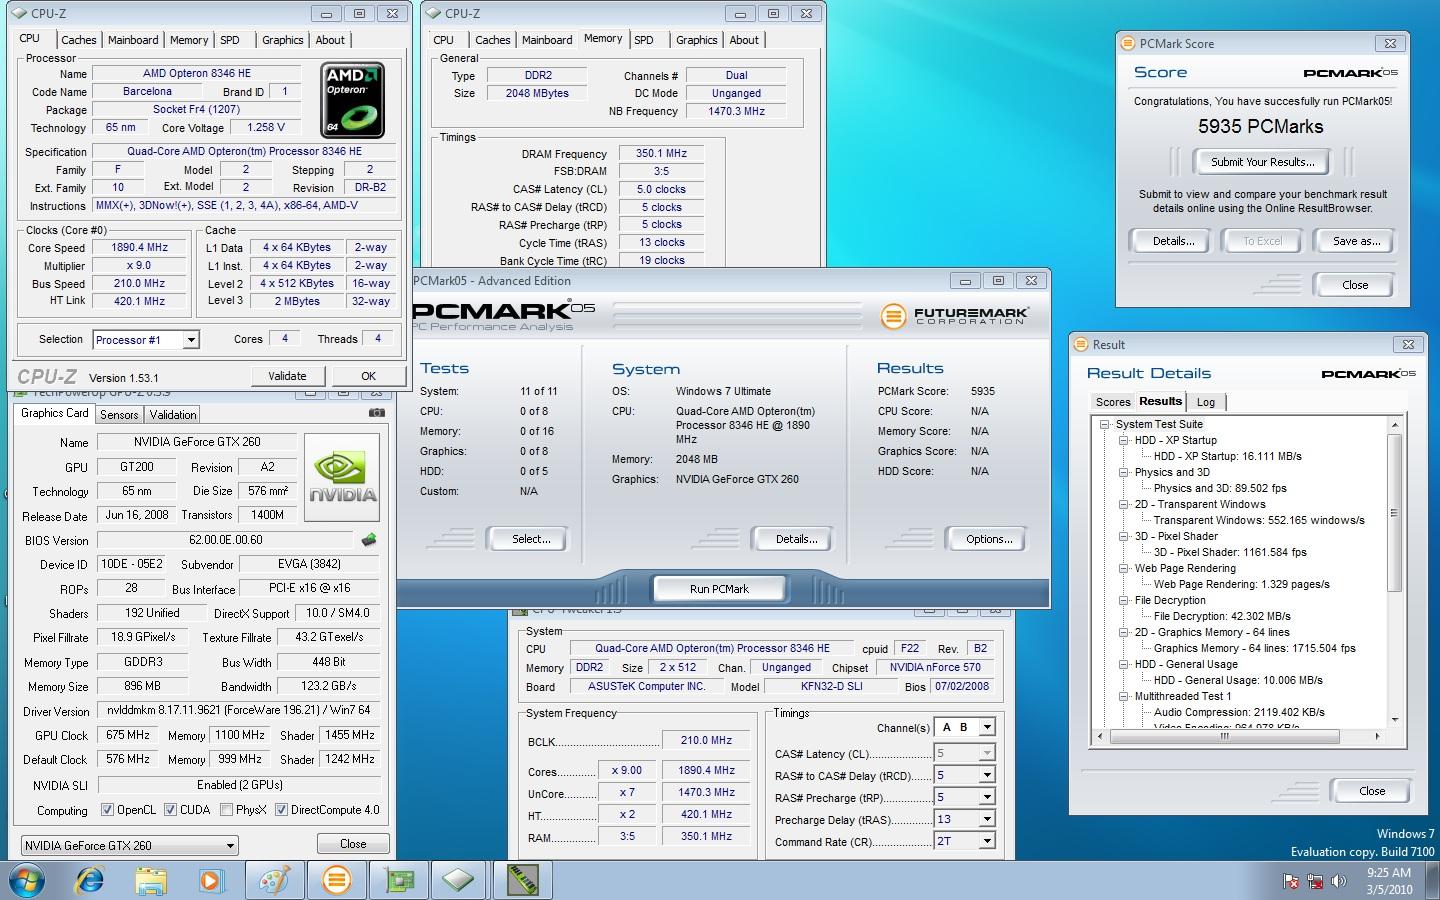Click the Cores multiplier x 9.00 field
Viewport: 1440px width, 900px height.
point(627,771)
